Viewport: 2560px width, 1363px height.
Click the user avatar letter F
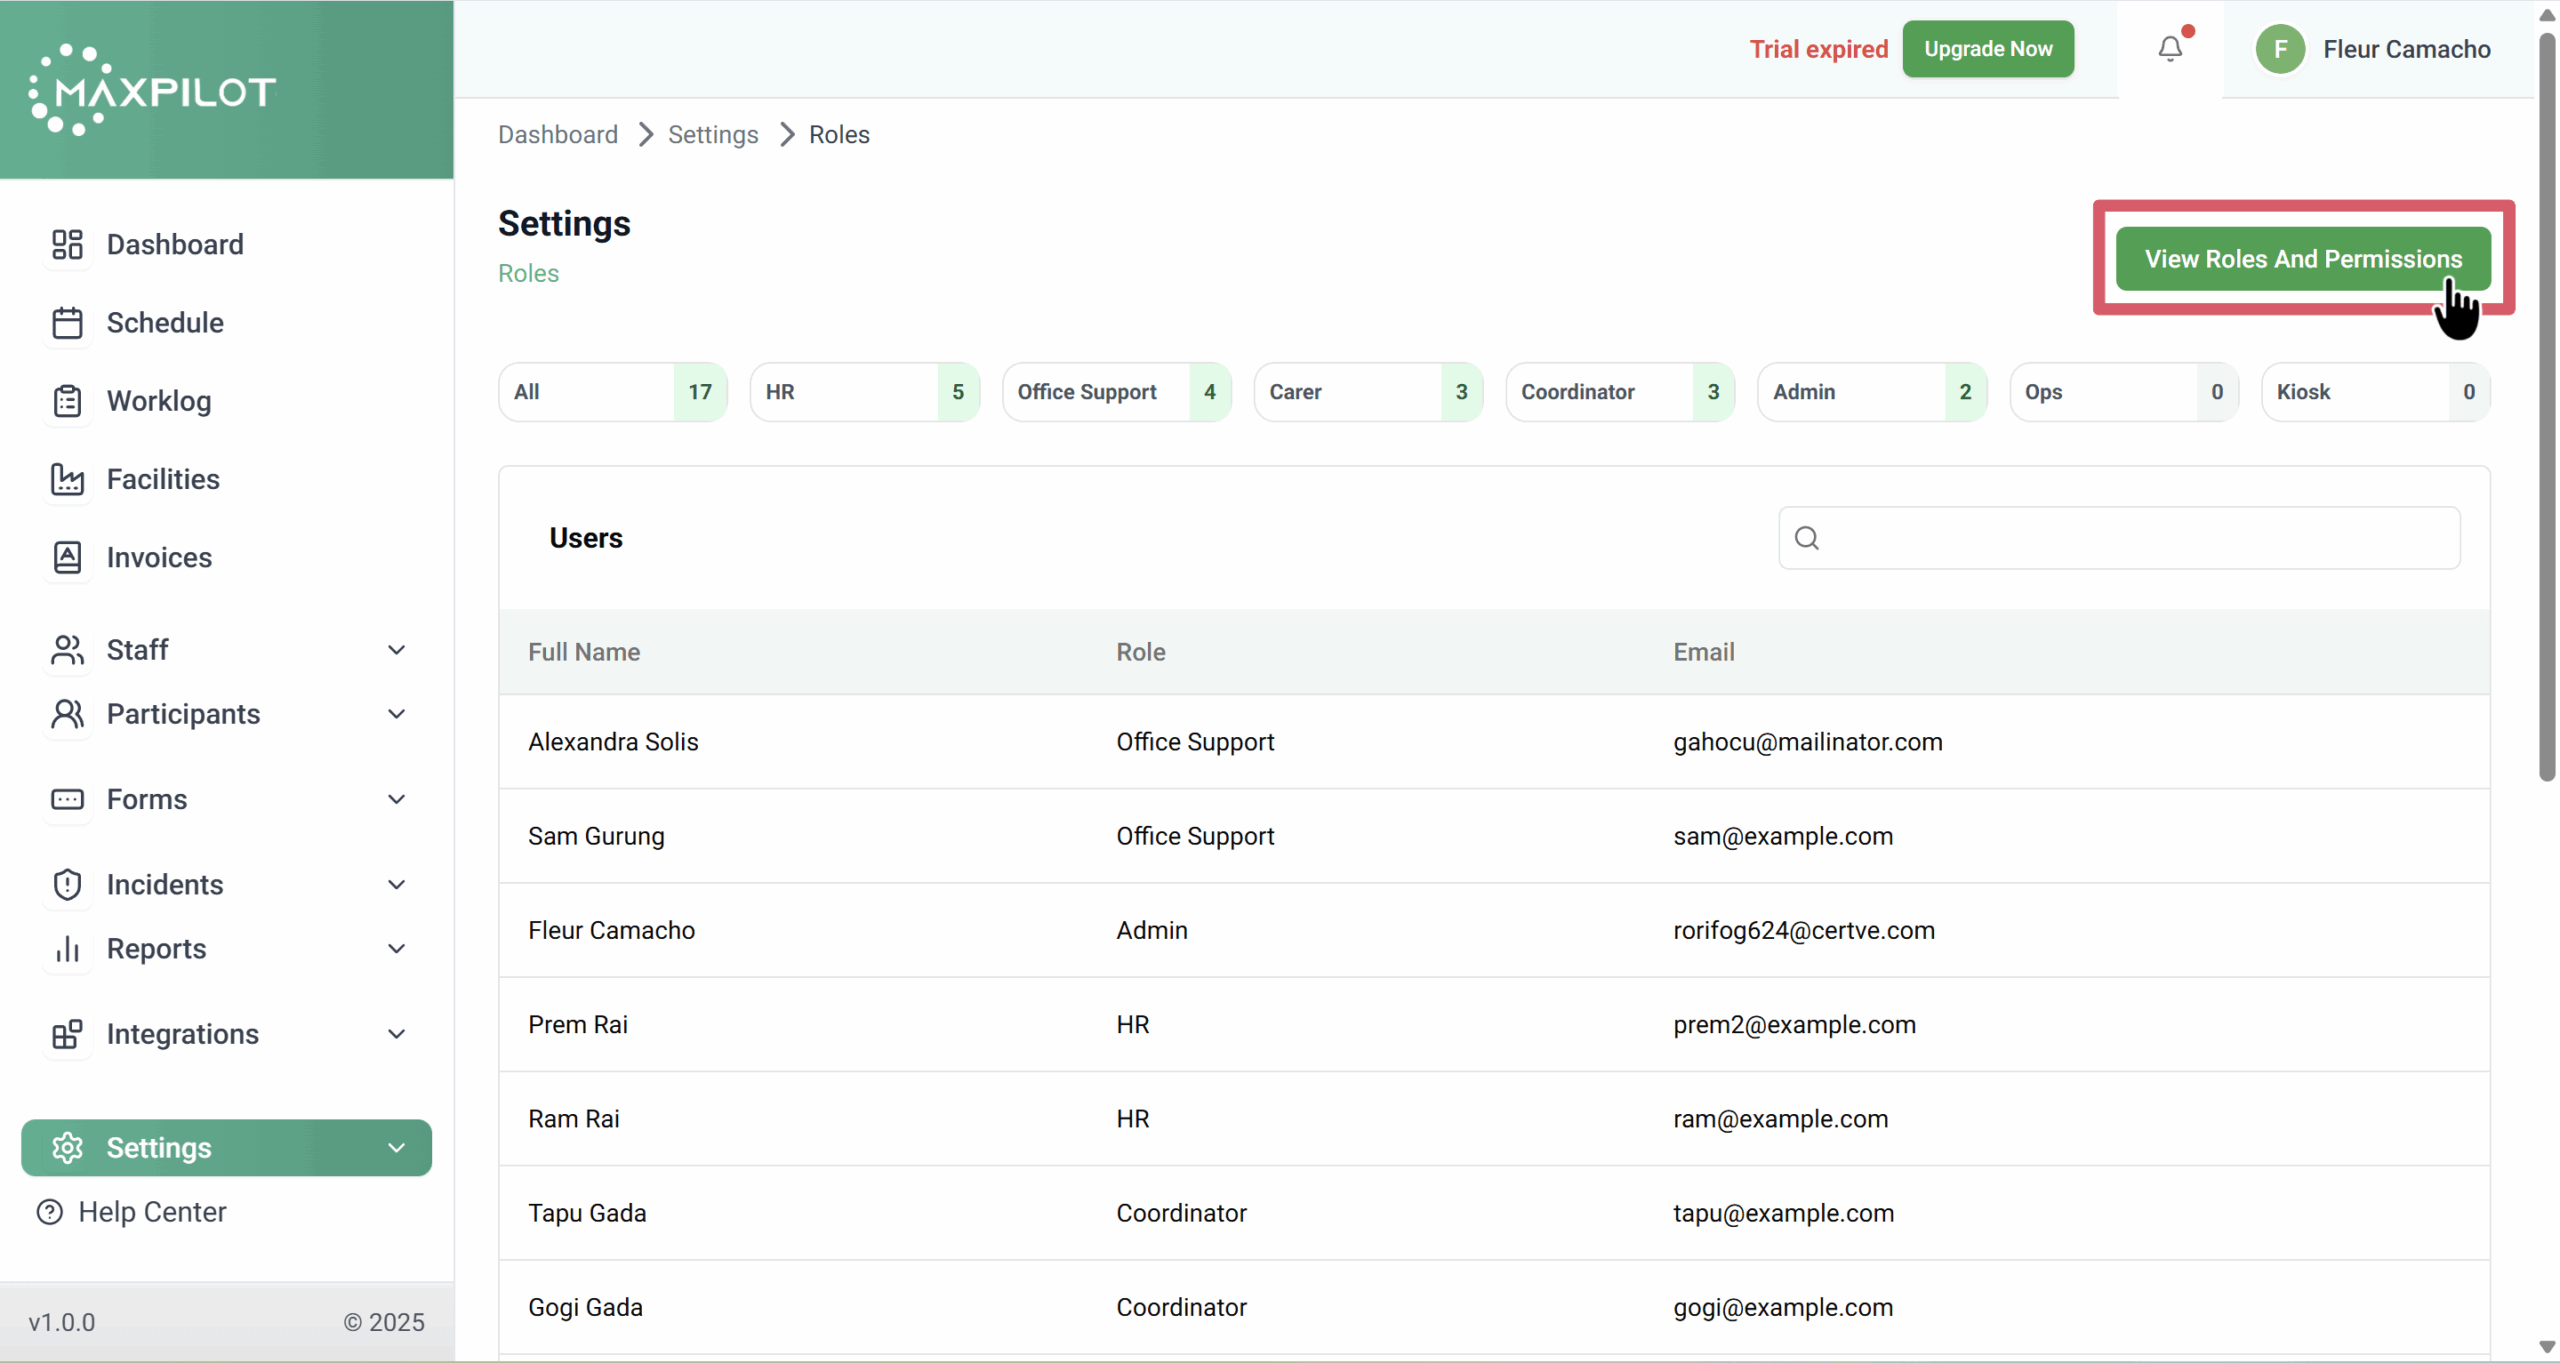[2280, 49]
